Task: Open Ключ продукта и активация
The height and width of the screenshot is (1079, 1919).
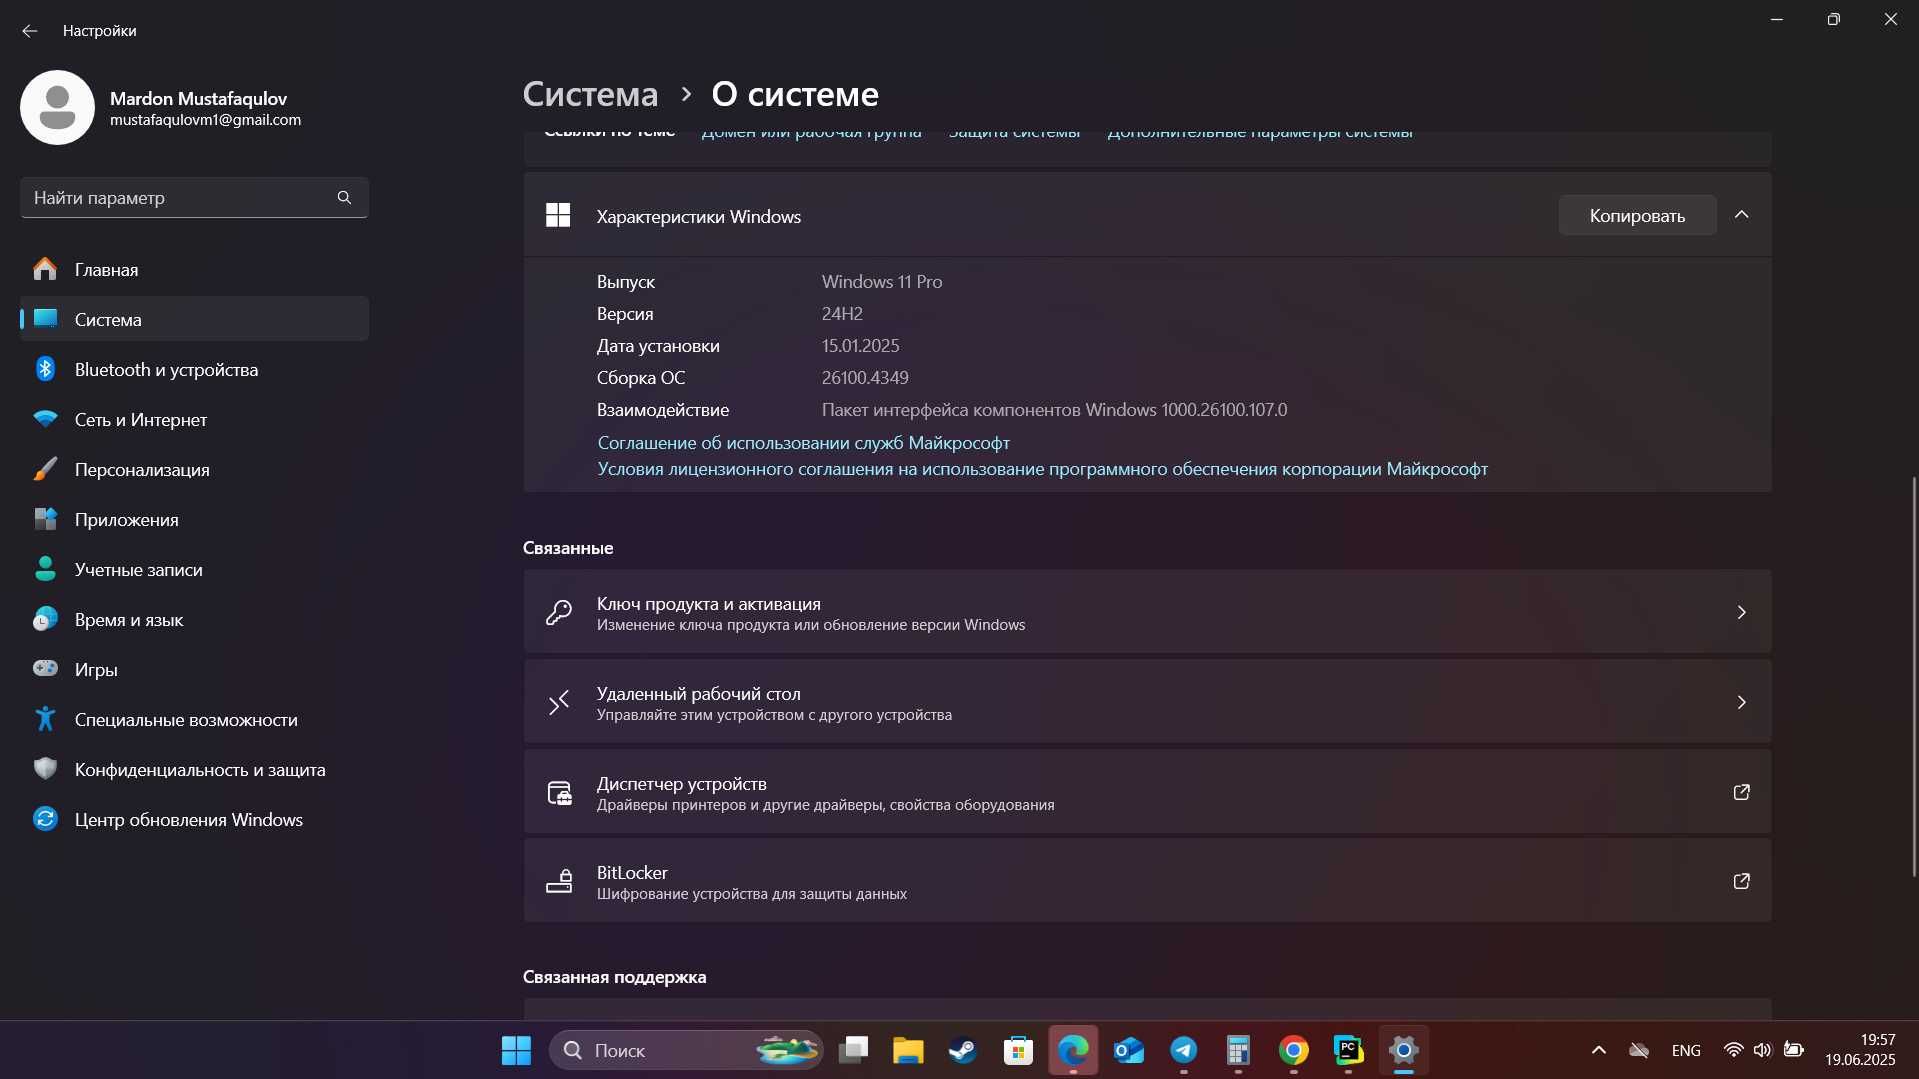Action: pos(1147,612)
